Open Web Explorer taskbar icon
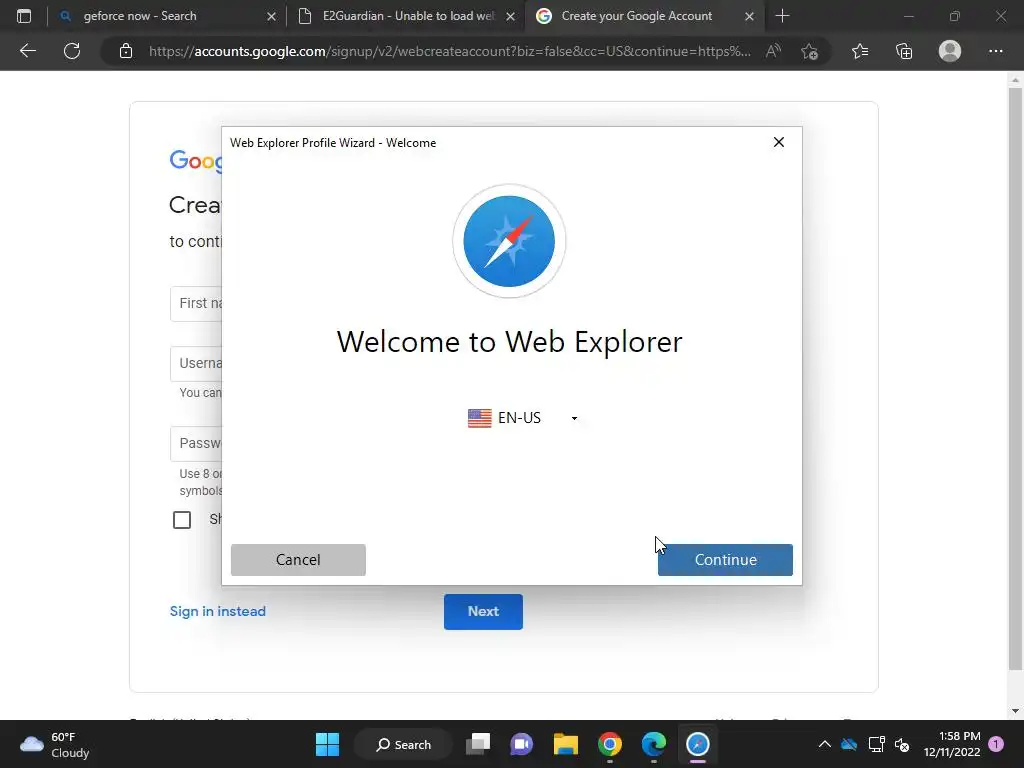 pos(697,744)
